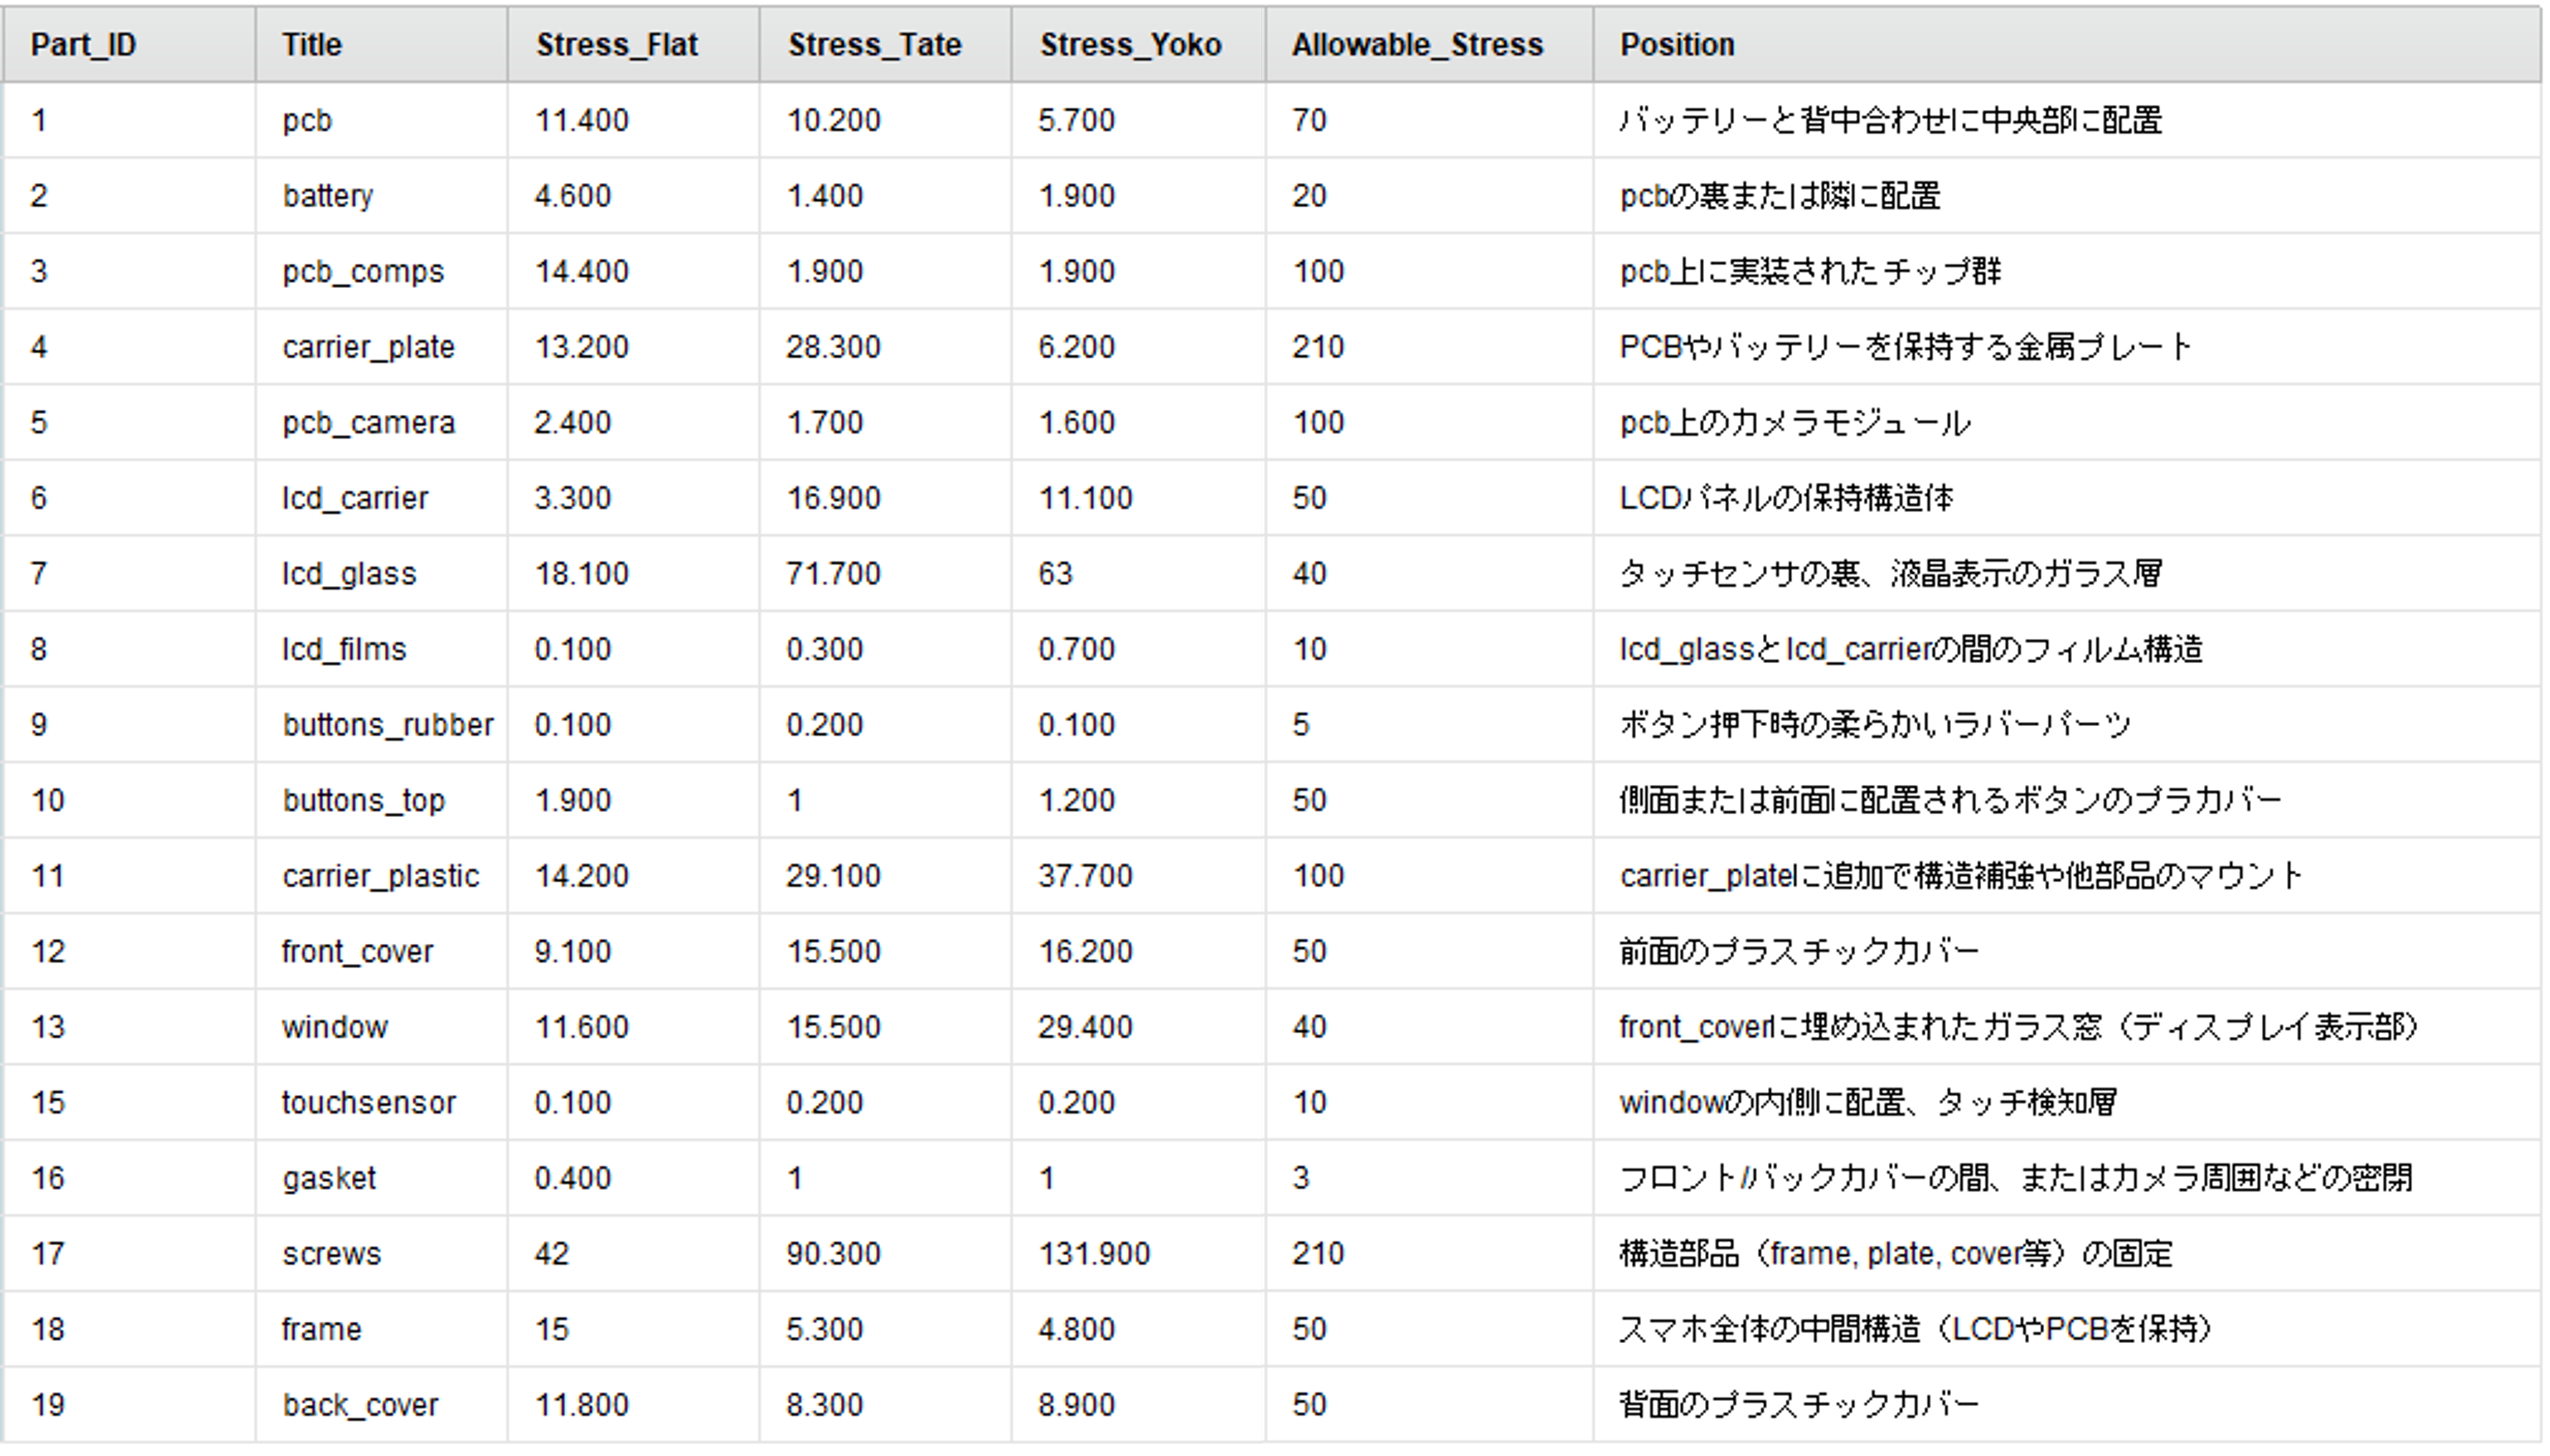Click the 'back_cover' cell
This screenshot has height=1456, width=2550.
click(381, 1404)
